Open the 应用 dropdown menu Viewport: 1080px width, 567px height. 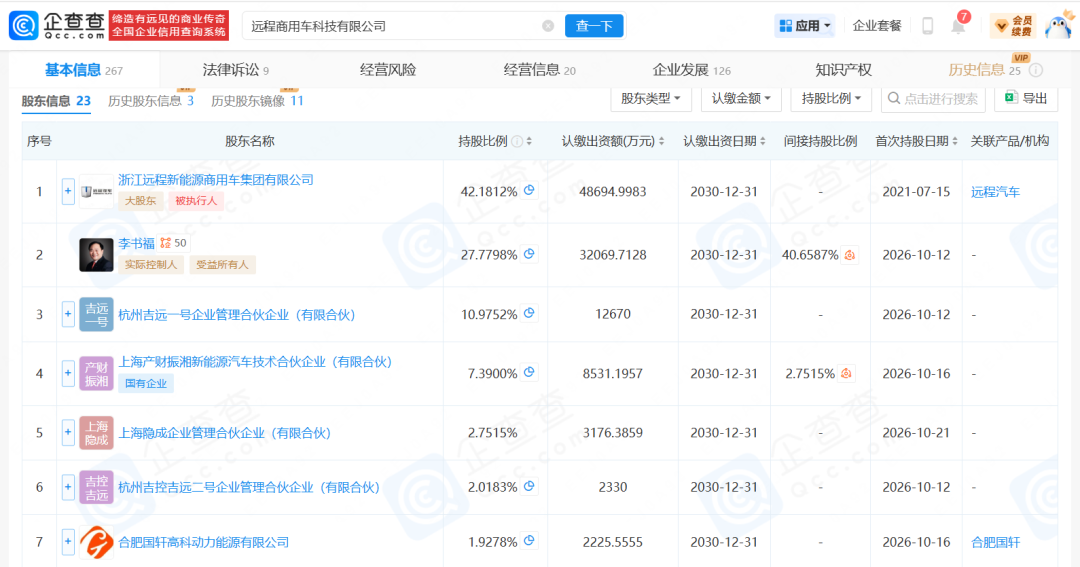804,26
